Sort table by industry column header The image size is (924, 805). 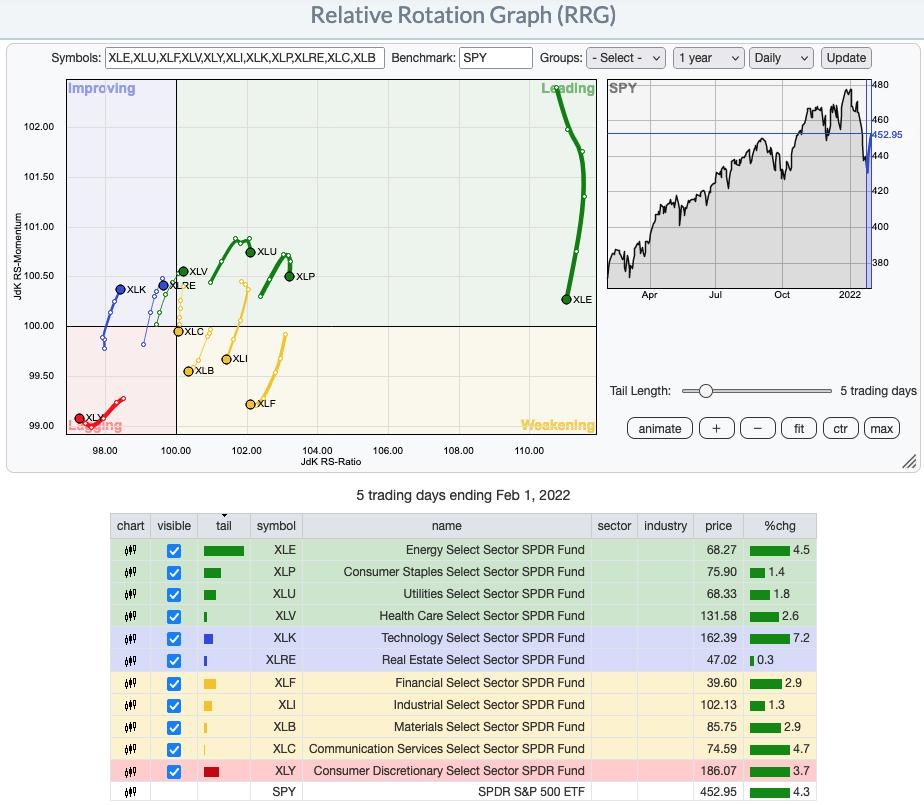tap(665, 526)
